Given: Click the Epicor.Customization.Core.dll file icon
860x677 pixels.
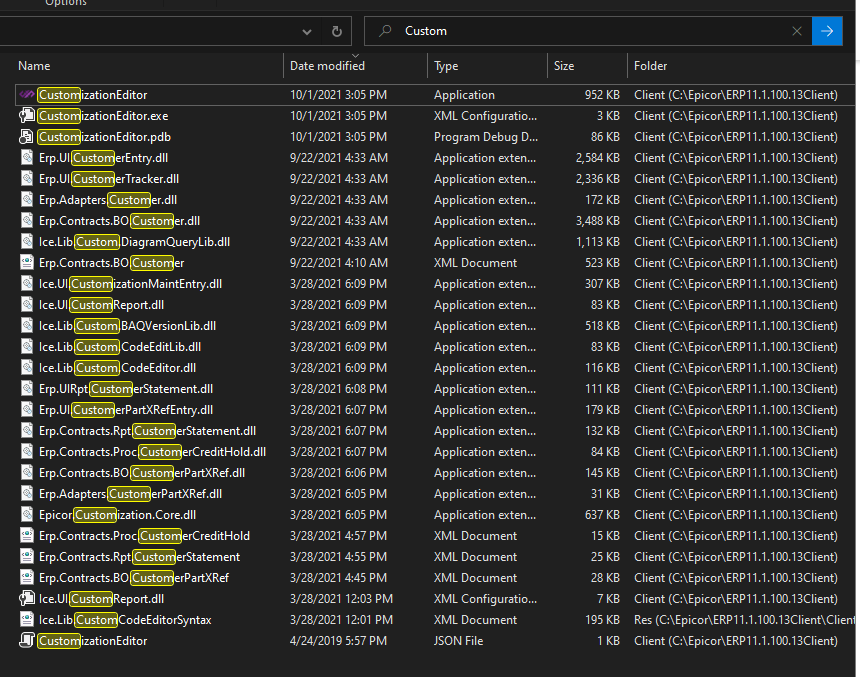Looking at the screenshot, I should pos(27,515).
